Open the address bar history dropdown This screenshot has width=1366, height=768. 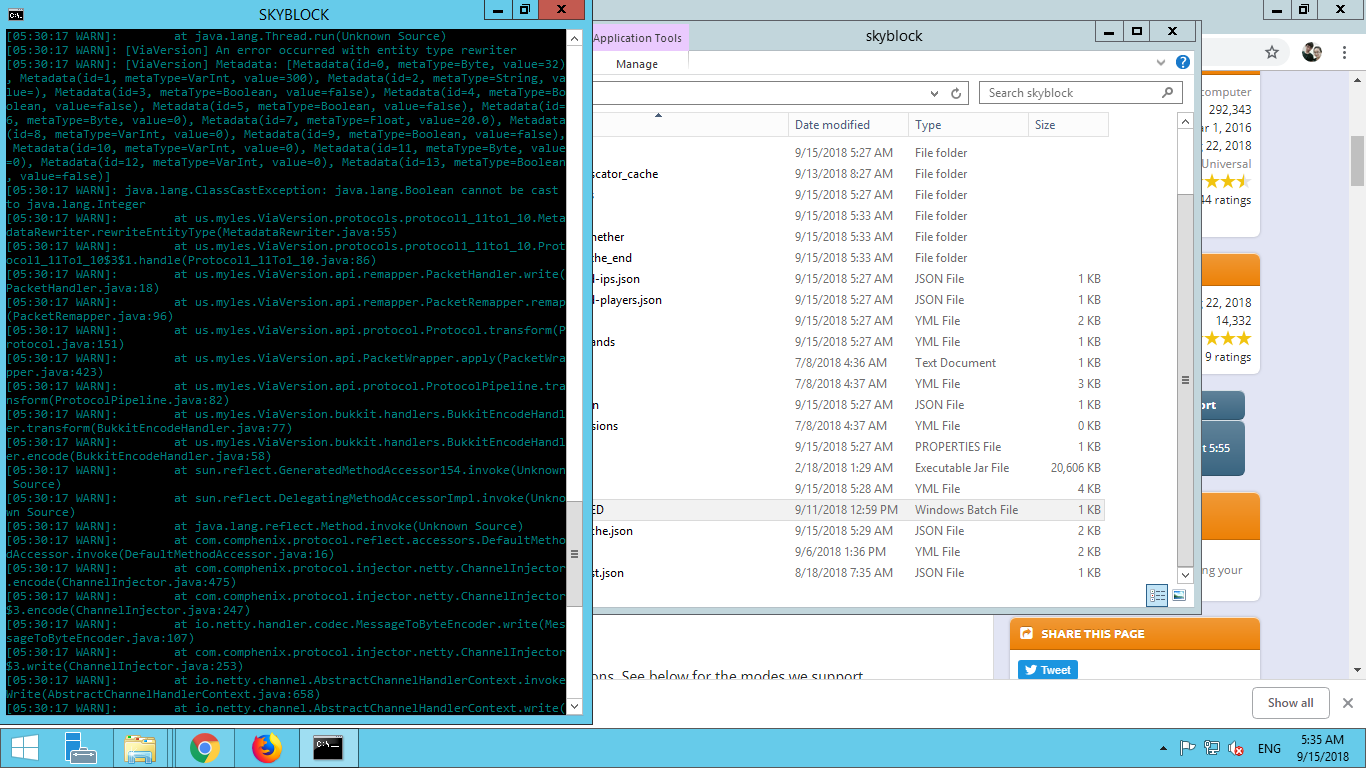pyautogui.click(x=934, y=93)
